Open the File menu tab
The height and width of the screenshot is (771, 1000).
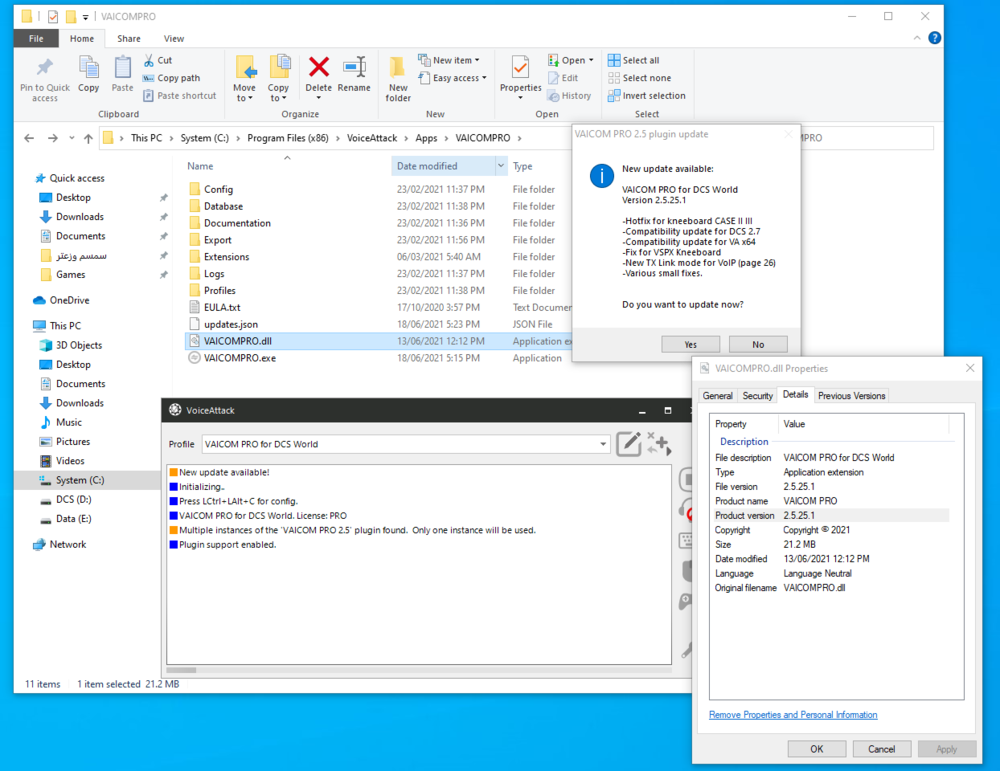pos(36,38)
